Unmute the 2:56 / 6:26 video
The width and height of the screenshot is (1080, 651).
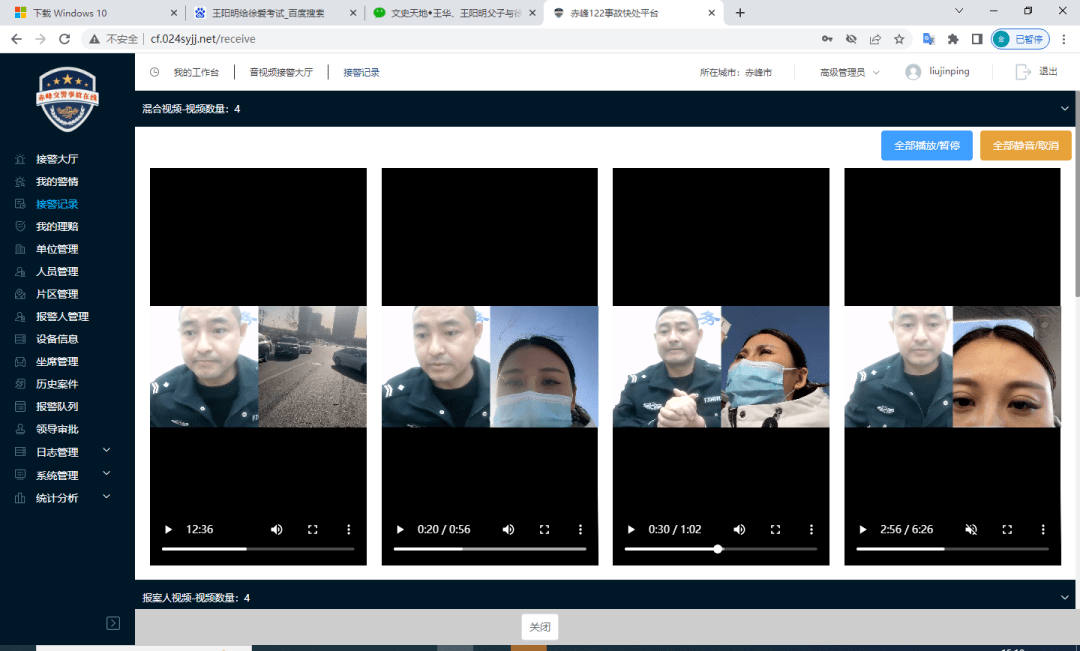(x=971, y=530)
